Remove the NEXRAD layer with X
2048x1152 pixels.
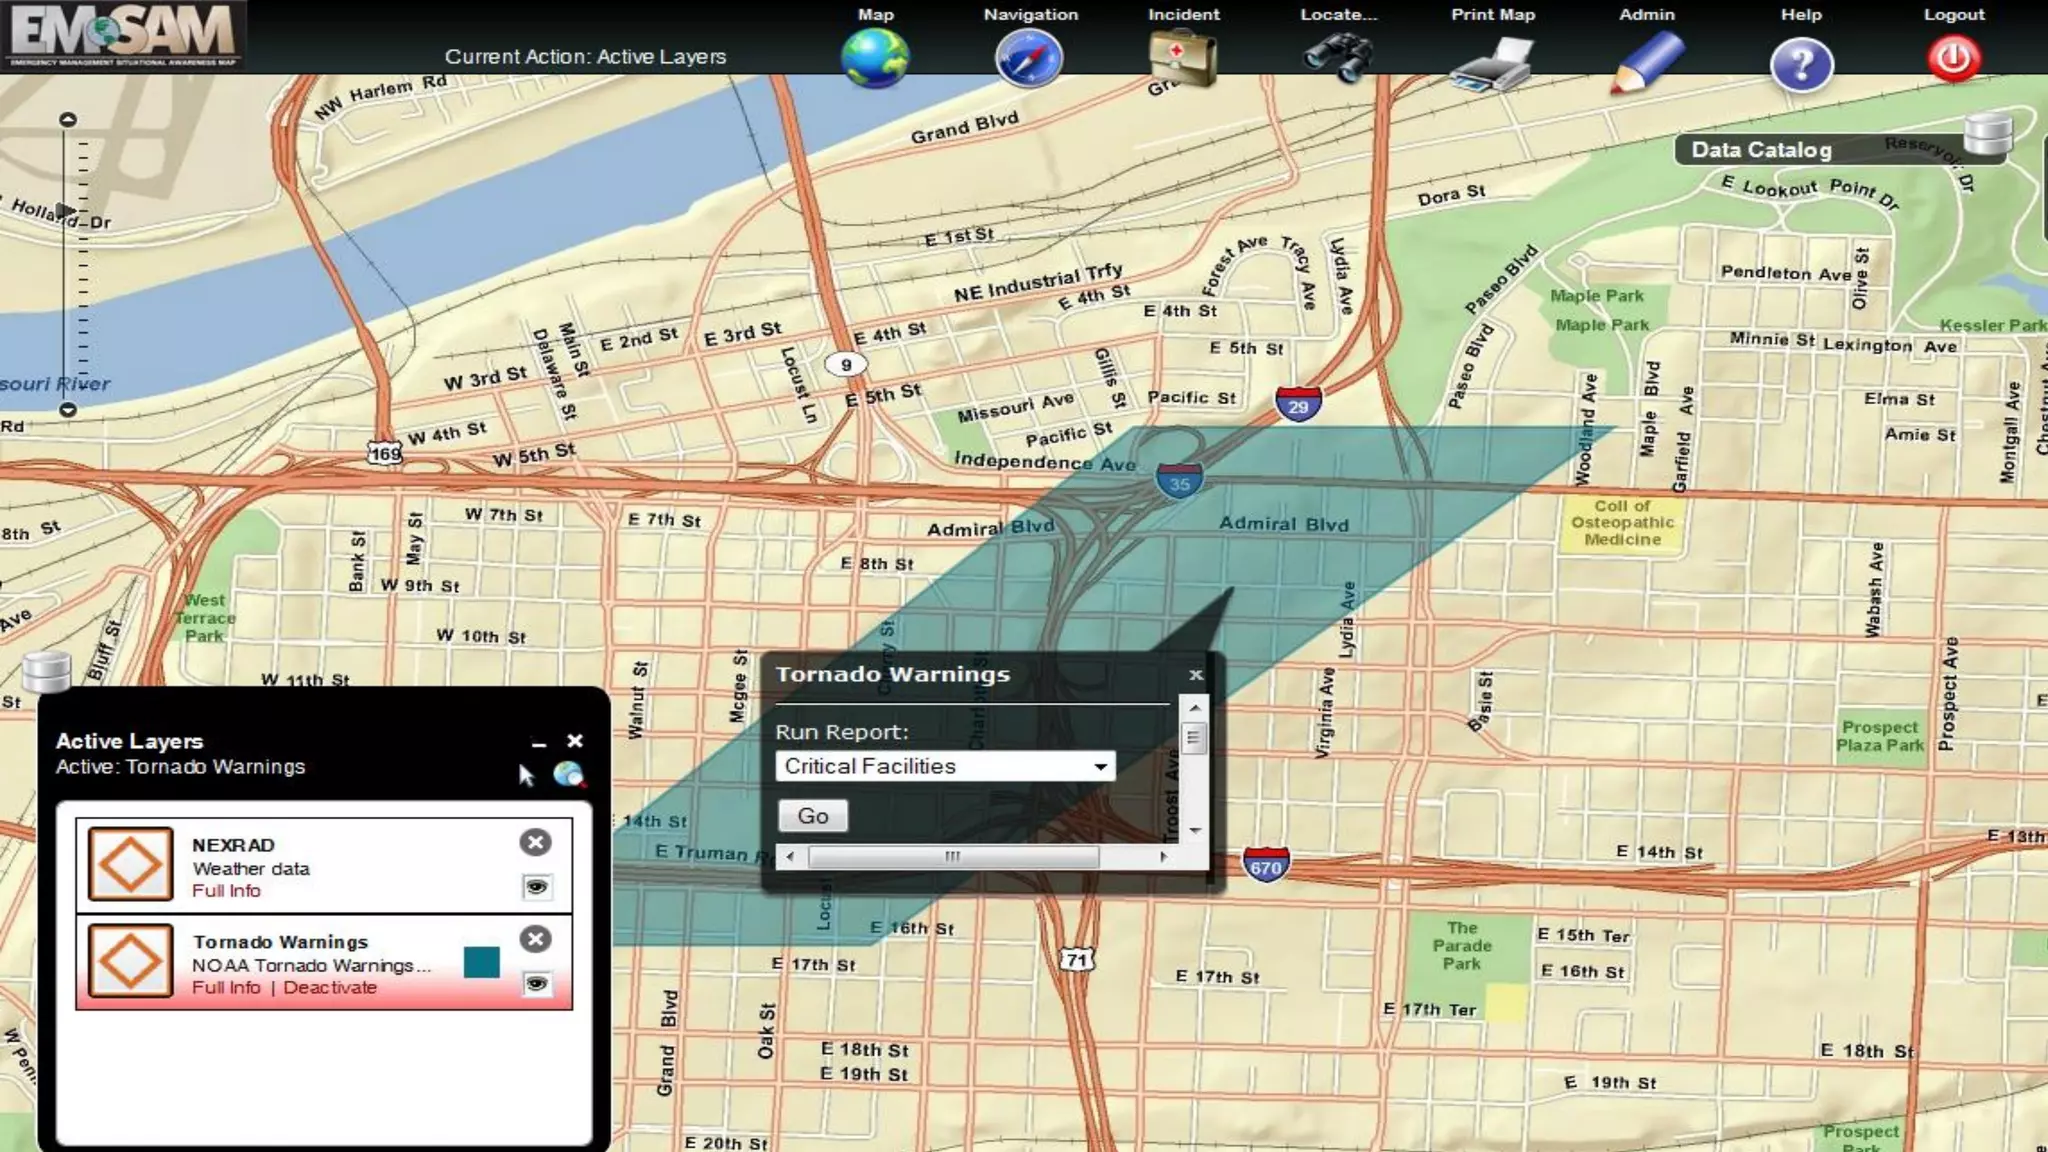[x=536, y=842]
